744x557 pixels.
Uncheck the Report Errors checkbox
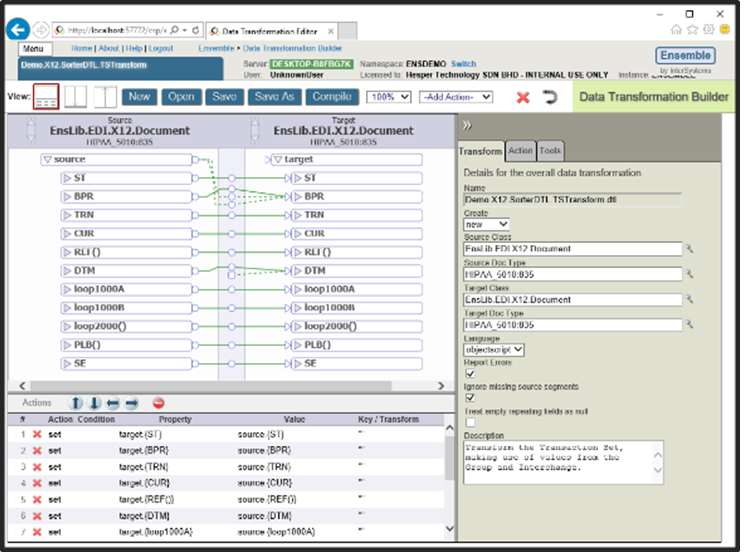click(x=471, y=373)
